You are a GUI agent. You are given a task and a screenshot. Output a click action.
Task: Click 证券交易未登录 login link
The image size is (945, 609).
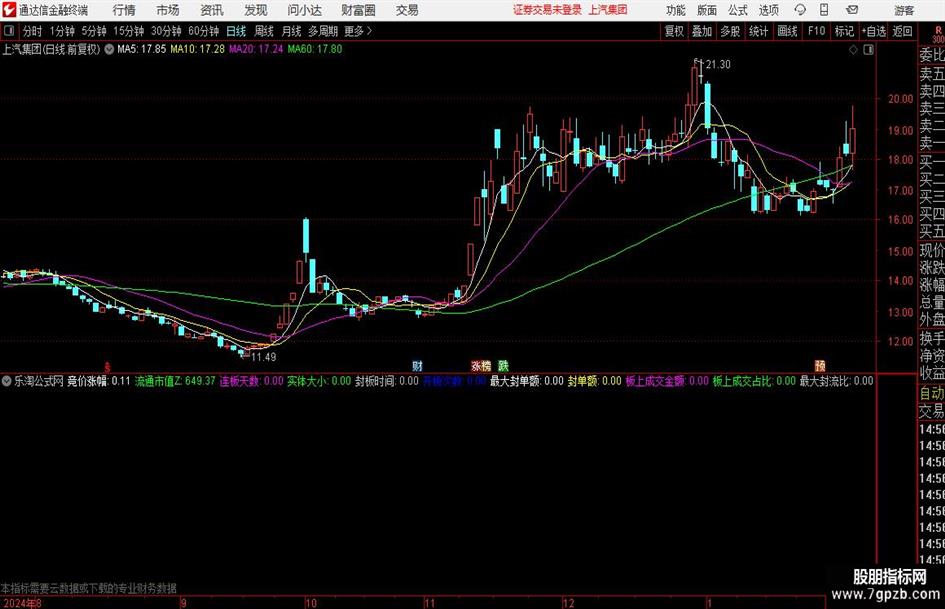click(547, 10)
